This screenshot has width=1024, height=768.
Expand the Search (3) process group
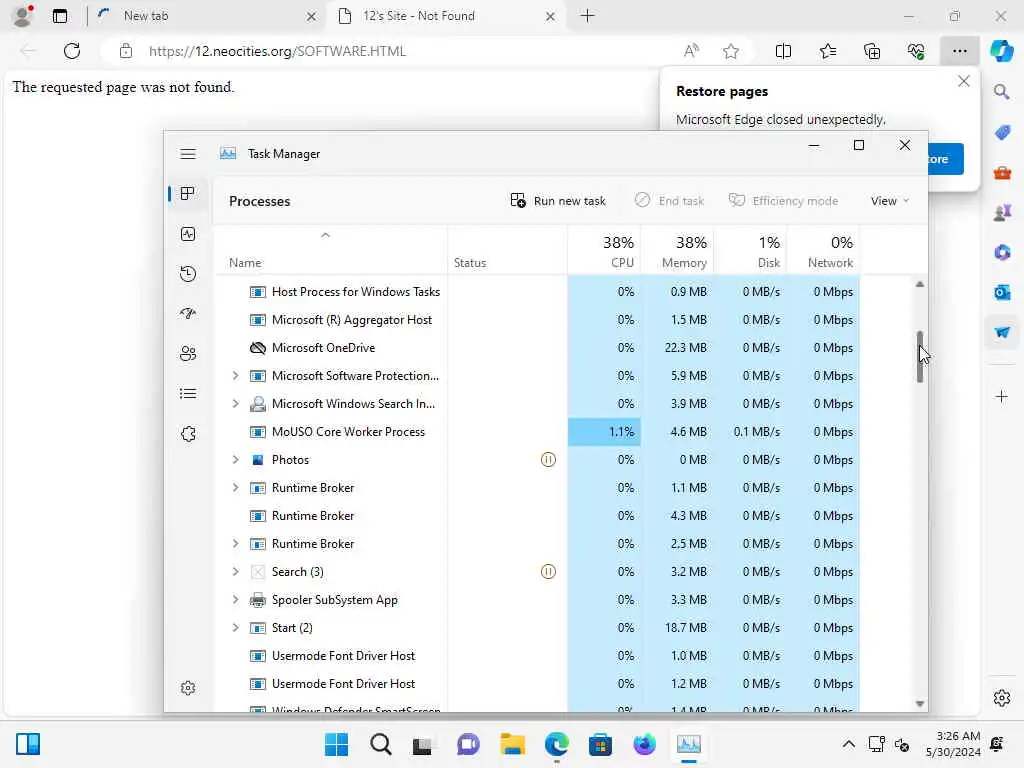(235, 571)
